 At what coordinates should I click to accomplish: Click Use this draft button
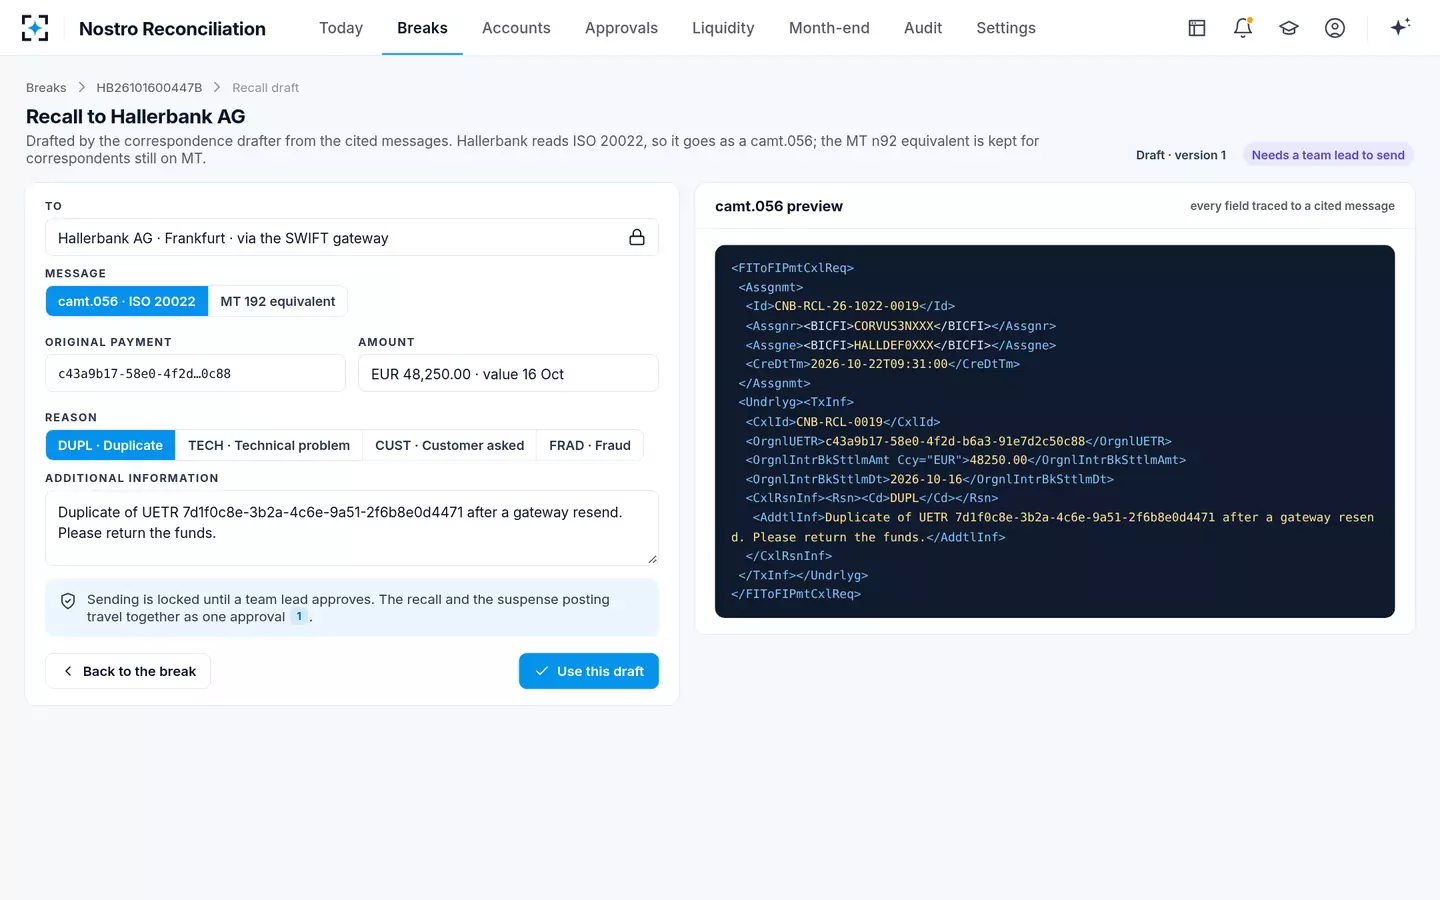tap(589, 671)
